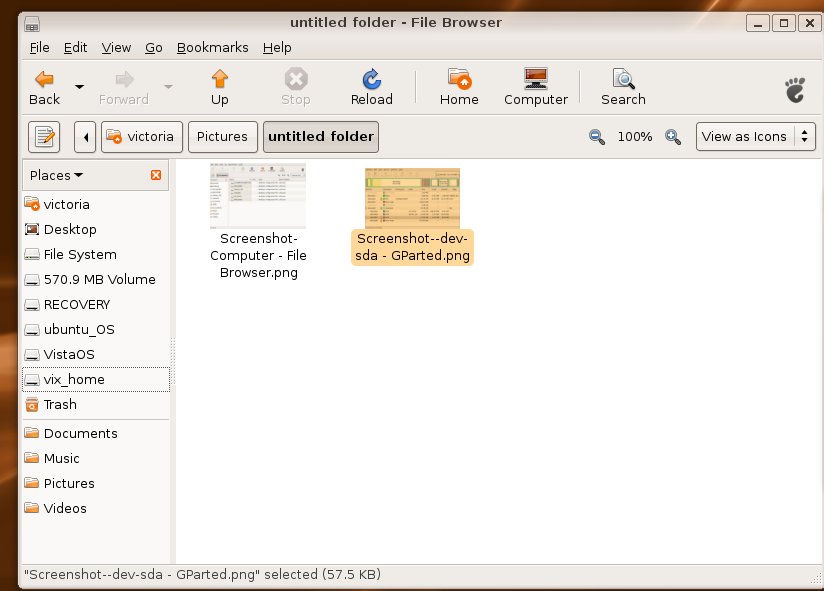
Task: Show earlier path buttons with left arrow
Action: click(x=85, y=137)
